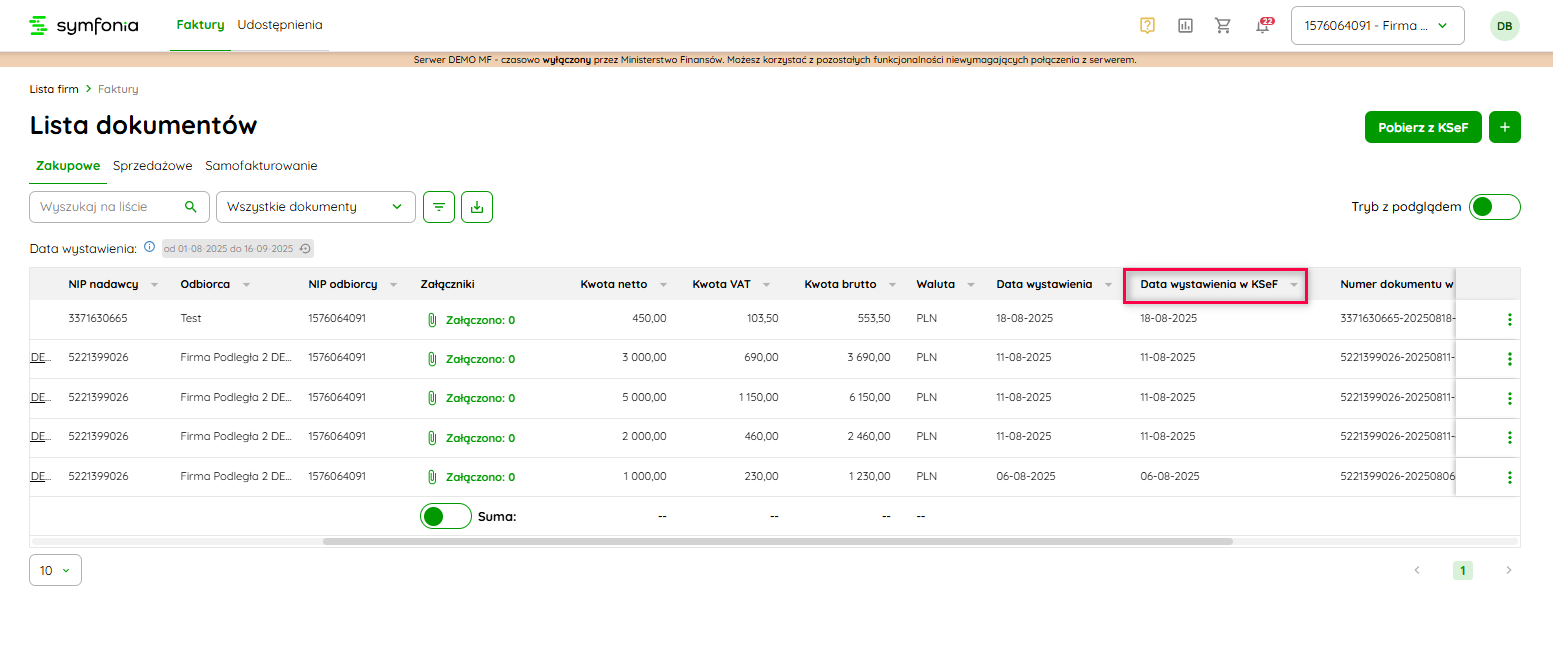This screenshot has height=647, width=1553.
Task: Open the statistics chart icon
Action: tap(1185, 26)
